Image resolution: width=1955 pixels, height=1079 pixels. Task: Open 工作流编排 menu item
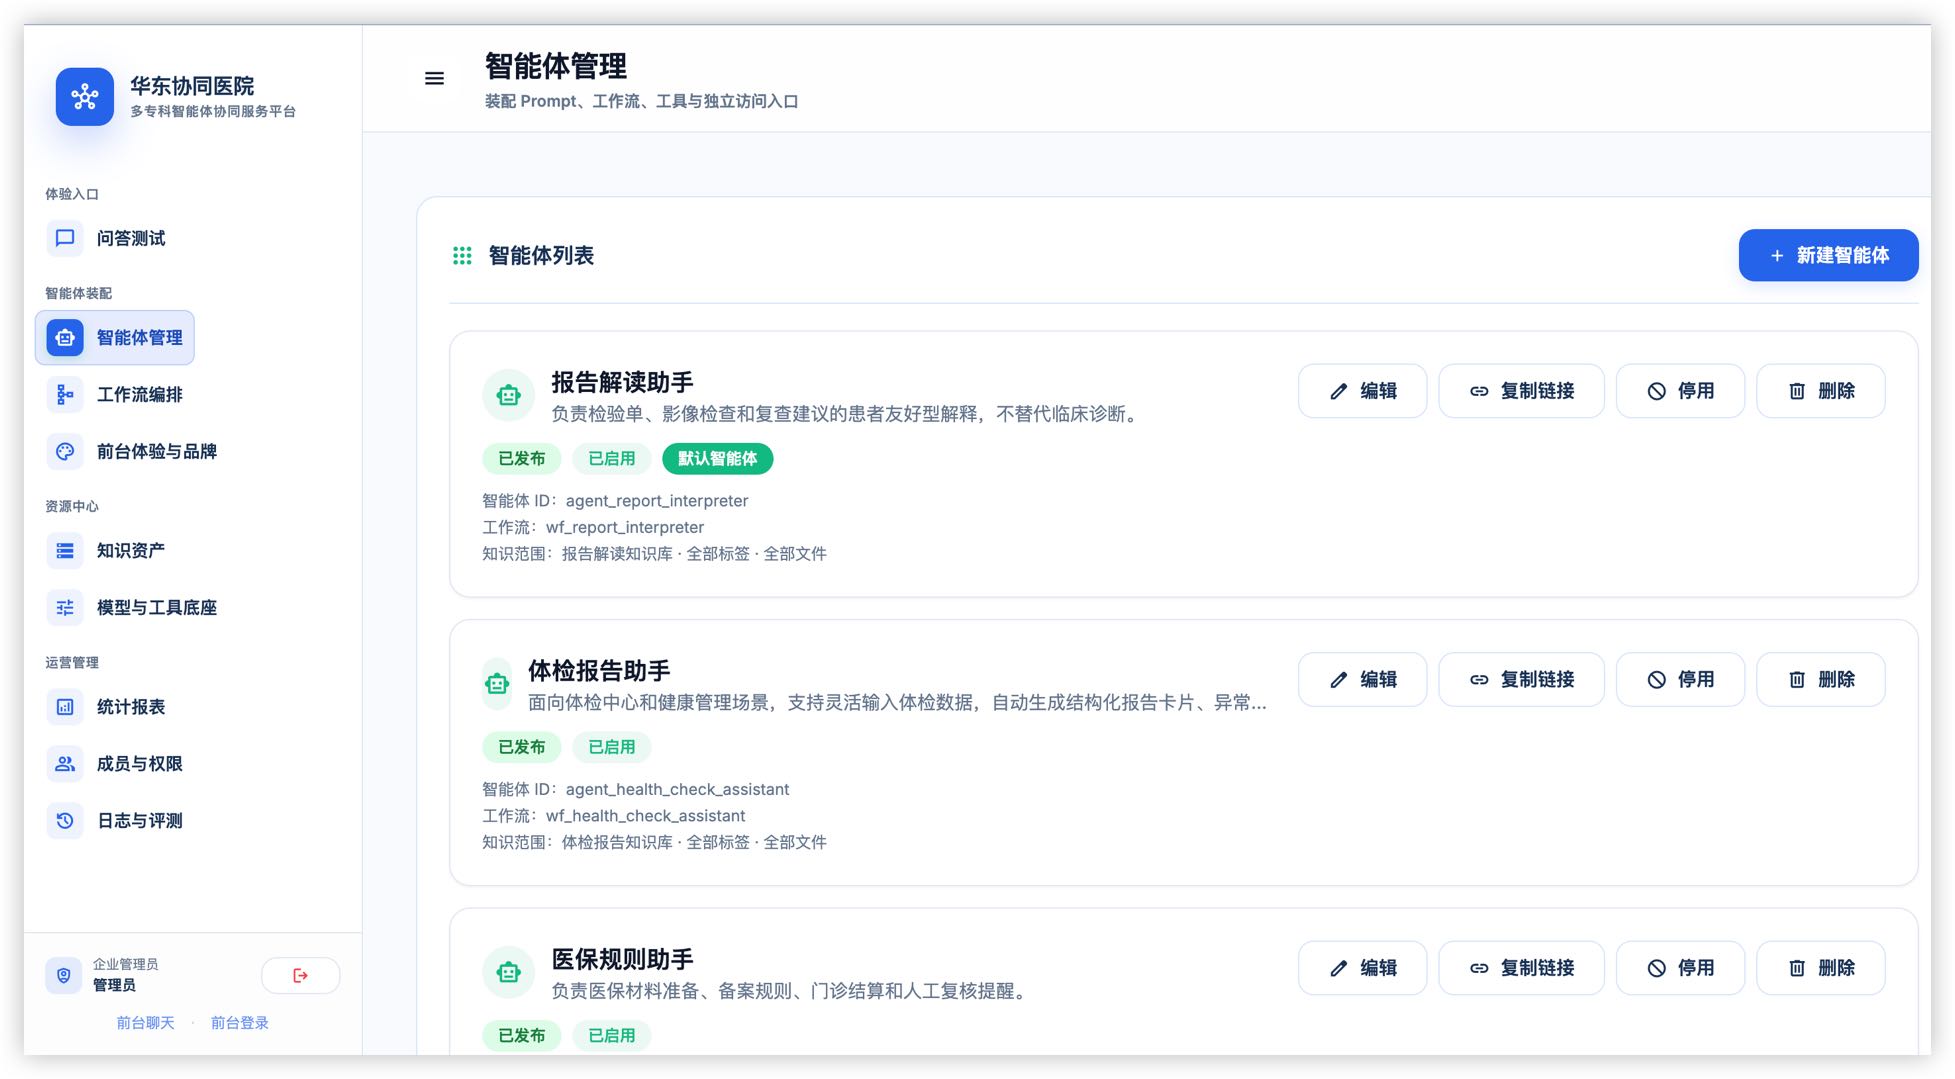coord(115,395)
